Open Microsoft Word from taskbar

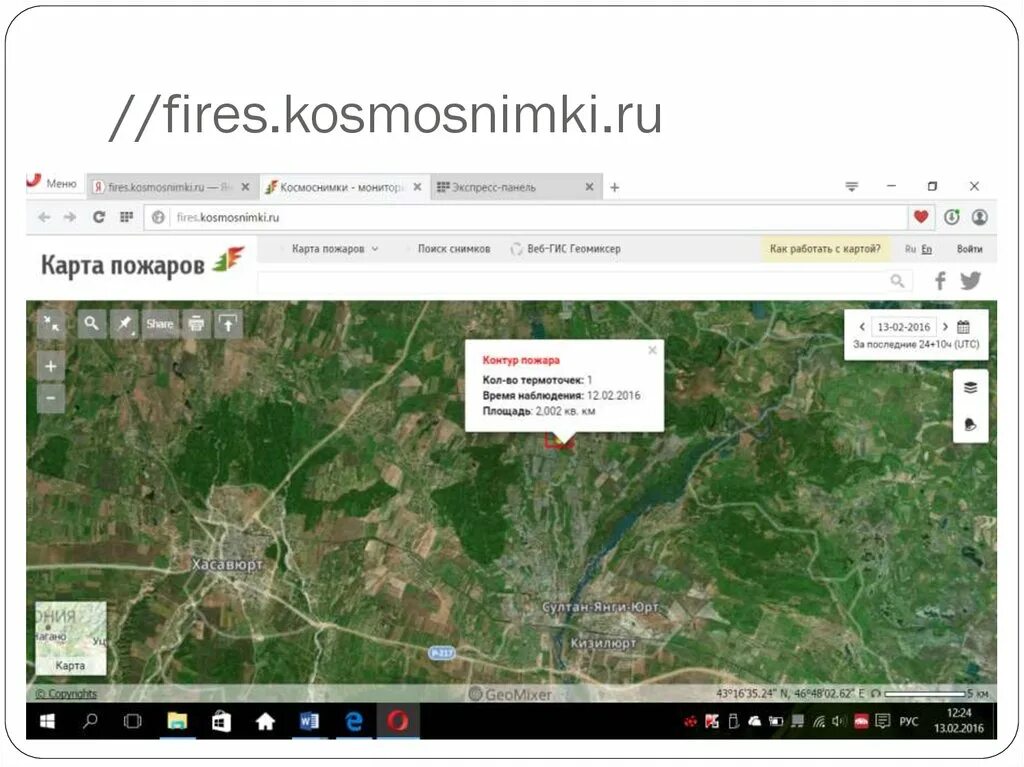tap(309, 721)
